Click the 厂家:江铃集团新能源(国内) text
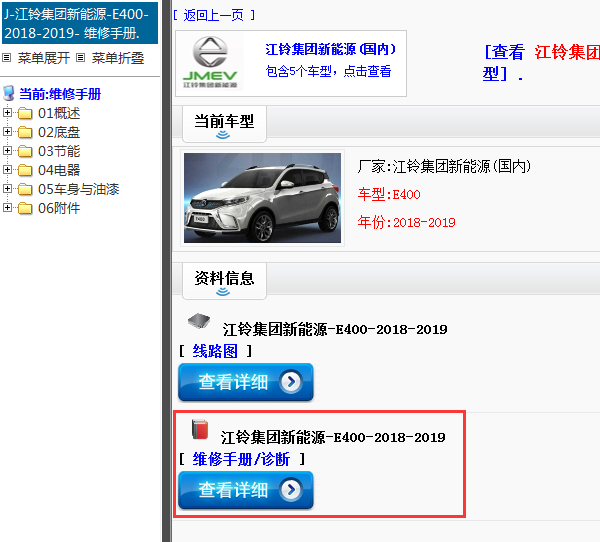600x542 pixels. [444, 167]
